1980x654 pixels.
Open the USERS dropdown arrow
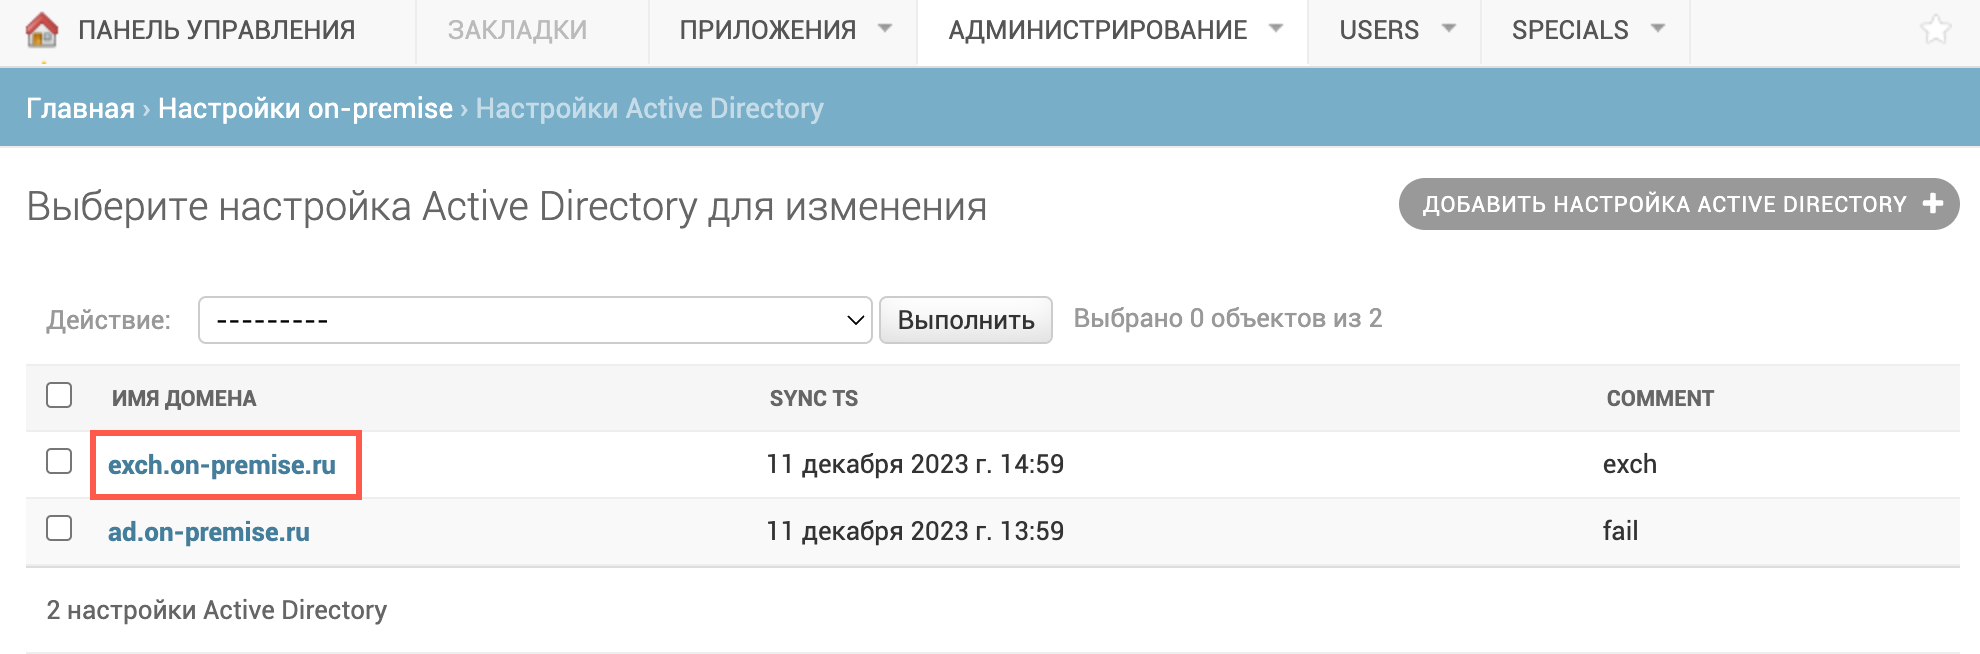pyautogui.click(x=1449, y=29)
